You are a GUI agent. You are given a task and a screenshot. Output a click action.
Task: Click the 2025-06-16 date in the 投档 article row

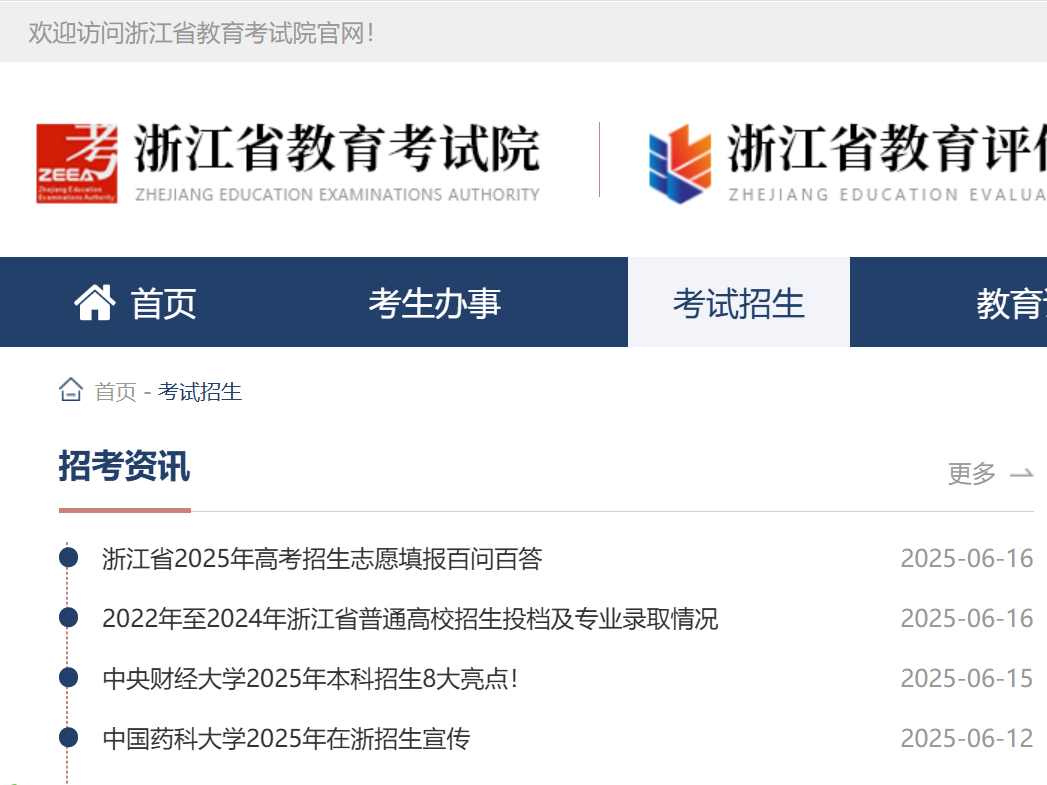pos(967,619)
